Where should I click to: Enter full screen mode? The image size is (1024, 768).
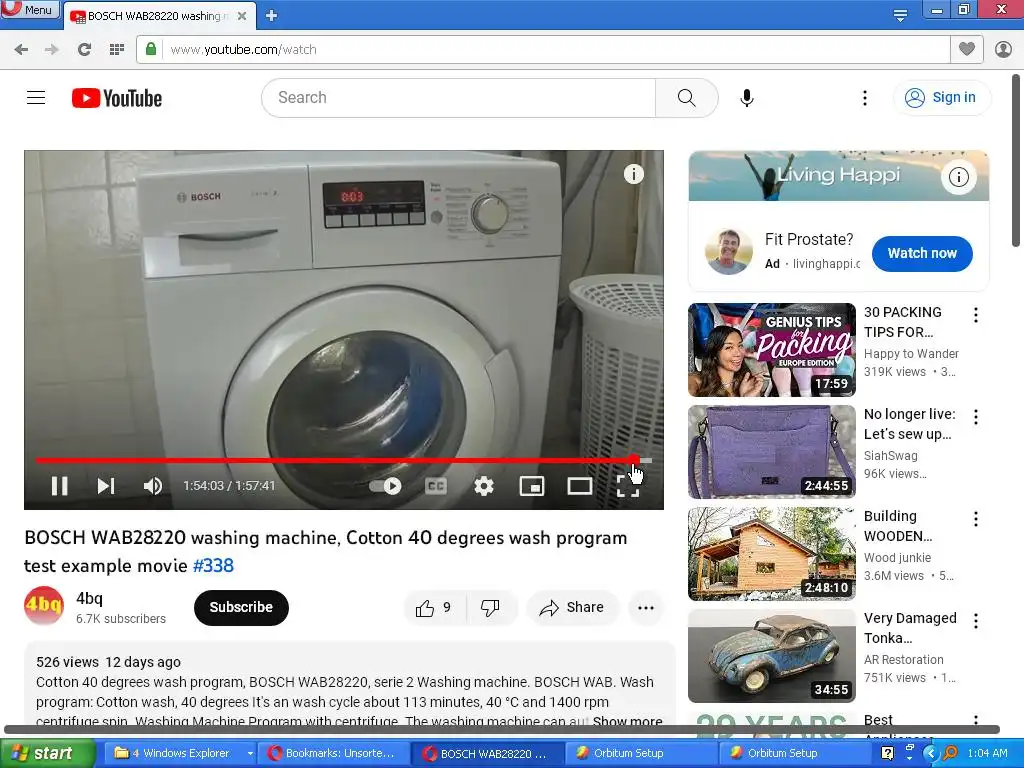(x=628, y=486)
